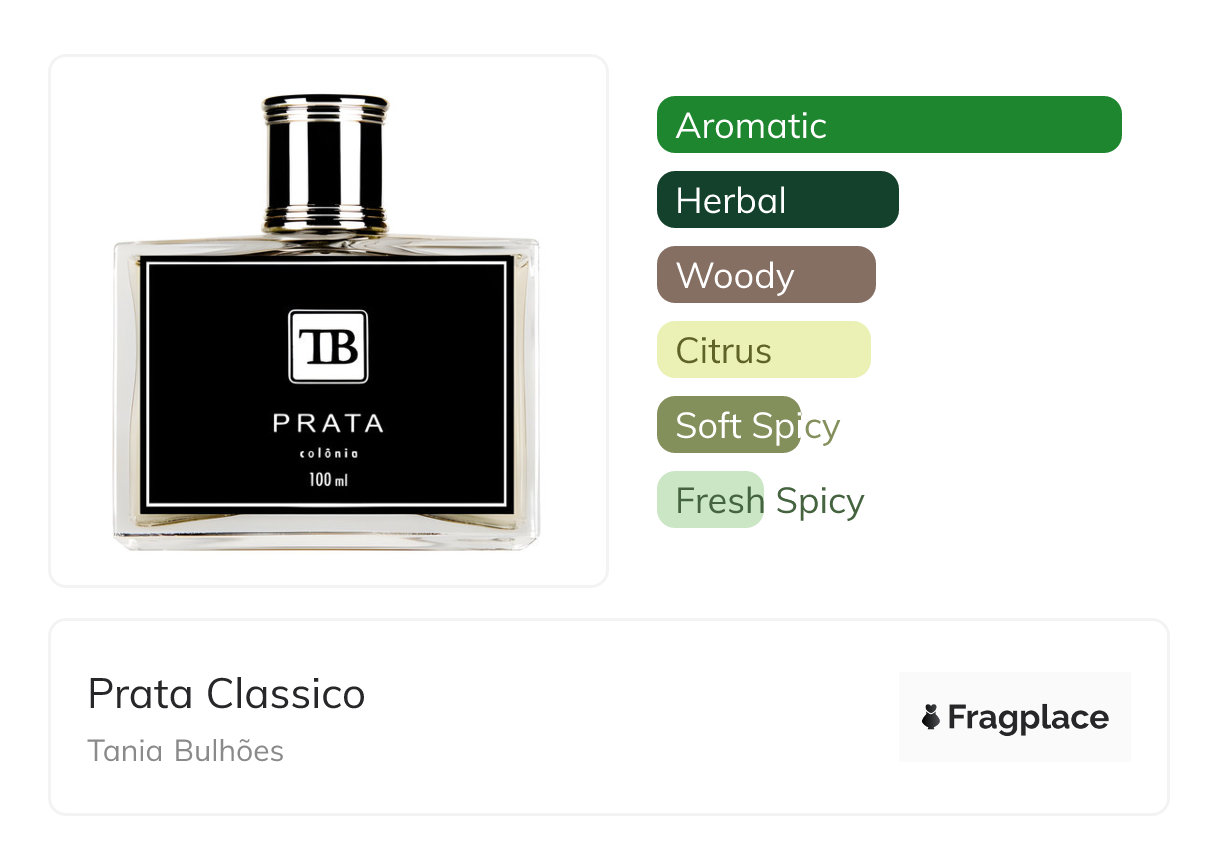Choose the Fresh Spicy accord bar
This screenshot has height=864, width=1218.
711,500
